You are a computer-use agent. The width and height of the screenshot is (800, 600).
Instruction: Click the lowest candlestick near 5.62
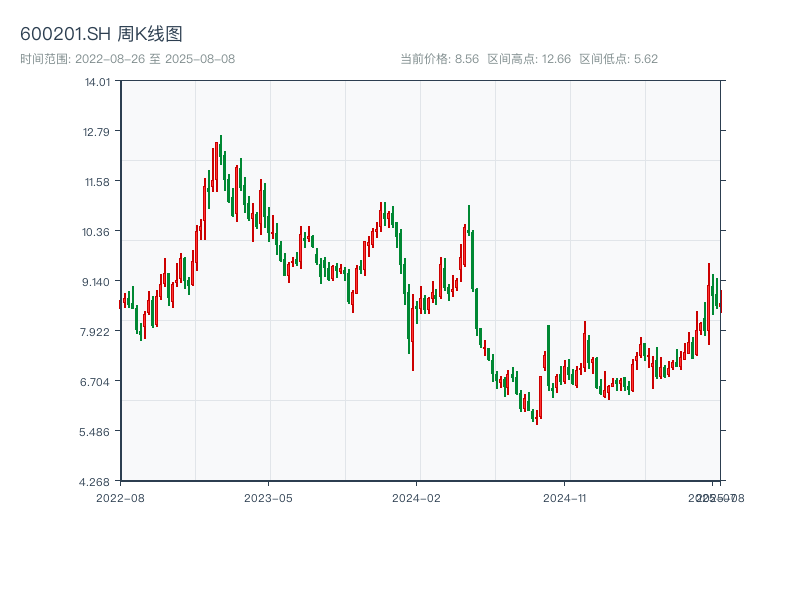coord(537,417)
